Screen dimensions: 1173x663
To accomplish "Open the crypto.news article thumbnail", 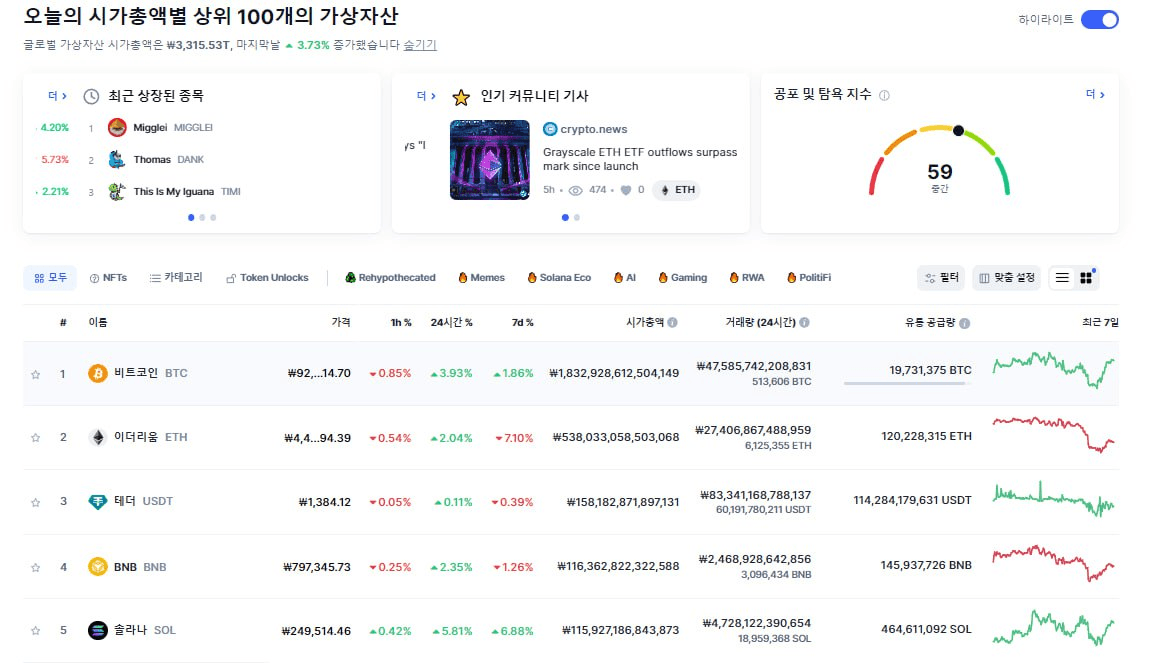I will point(489,160).
